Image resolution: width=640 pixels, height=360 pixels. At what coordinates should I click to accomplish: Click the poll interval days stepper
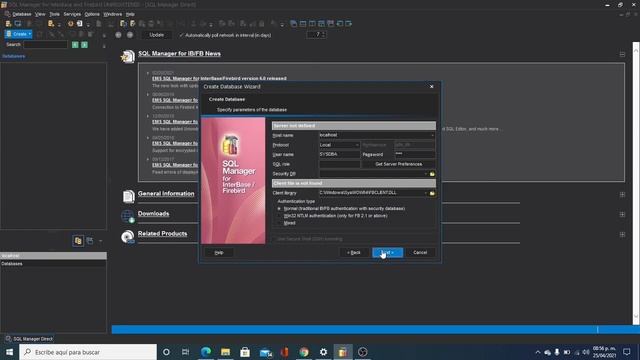[x=324, y=35]
